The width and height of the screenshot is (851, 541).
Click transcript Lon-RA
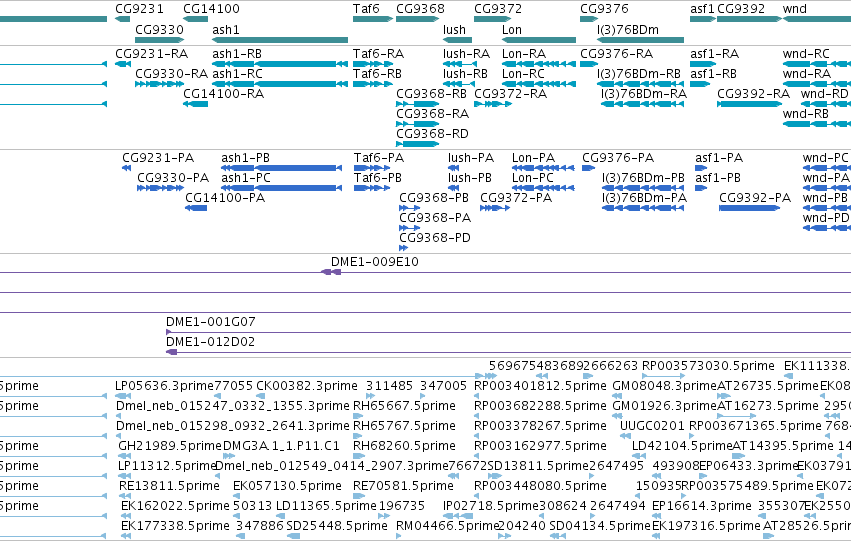point(524,54)
